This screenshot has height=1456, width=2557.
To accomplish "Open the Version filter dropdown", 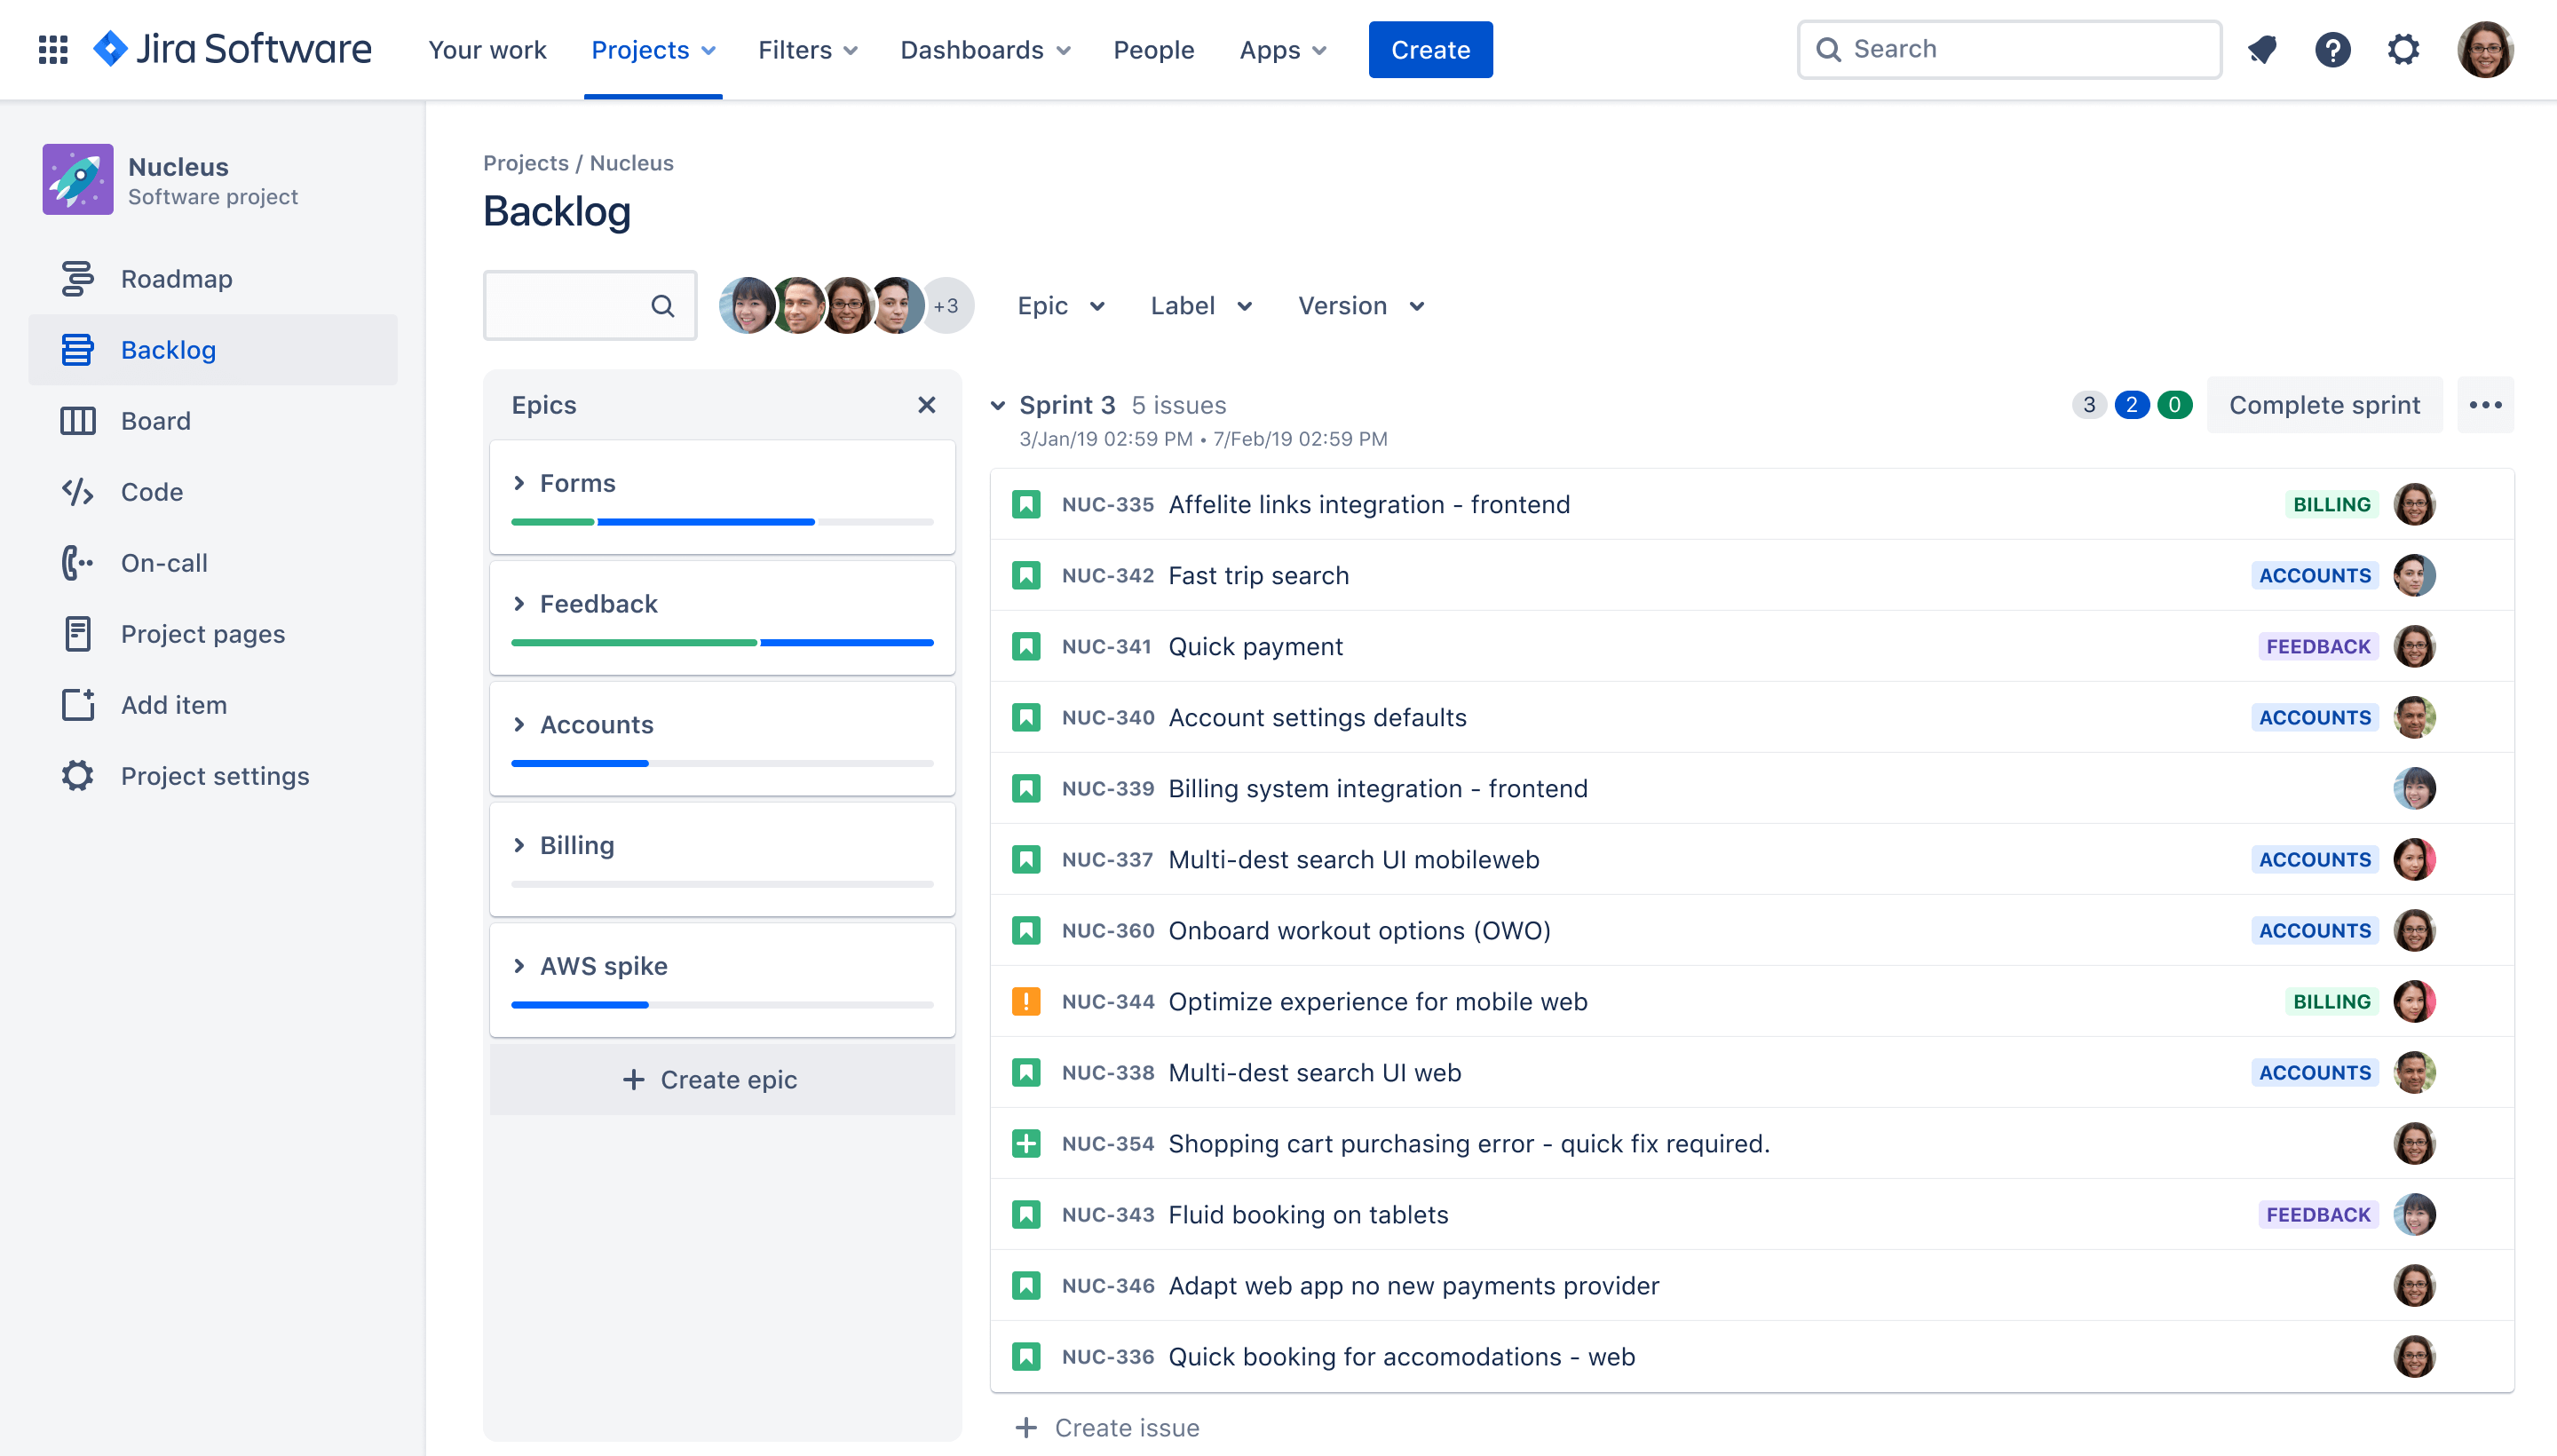I will click(x=1361, y=304).
